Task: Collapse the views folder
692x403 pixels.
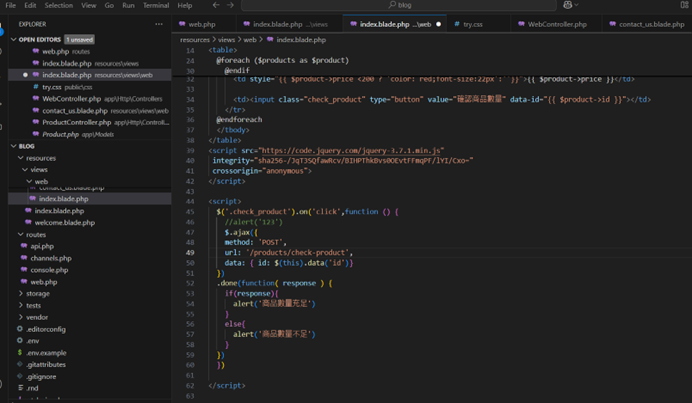Action: [38, 169]
